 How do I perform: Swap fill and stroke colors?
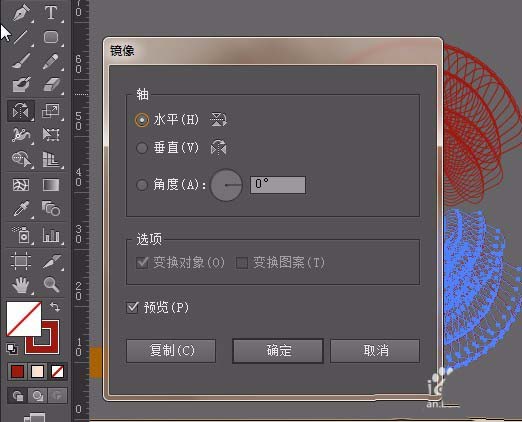55,307
